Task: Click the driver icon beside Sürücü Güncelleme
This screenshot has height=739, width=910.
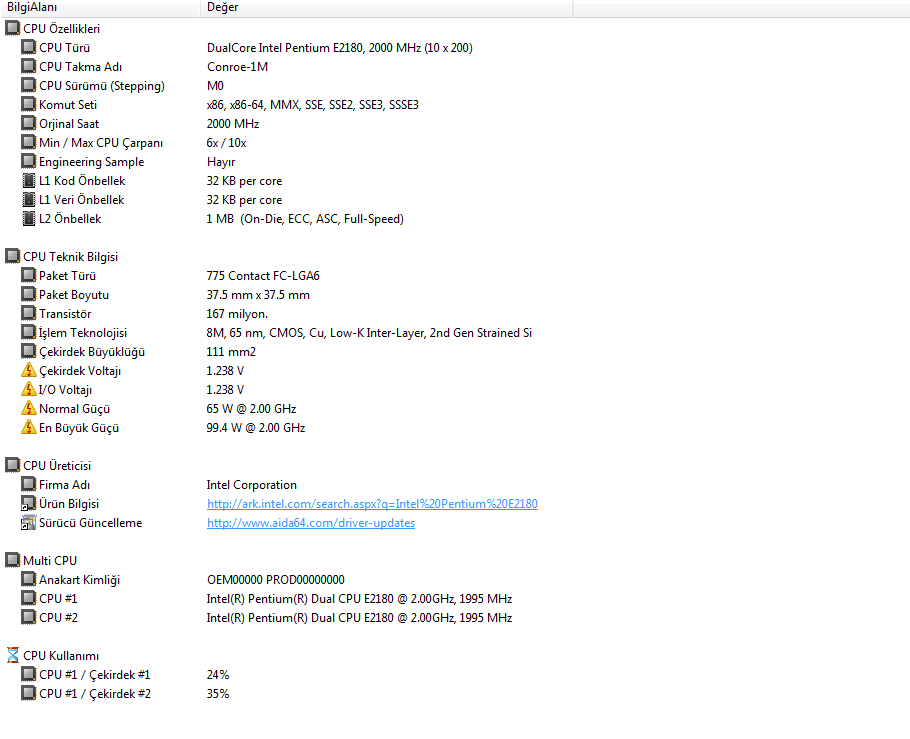Action: tap(28, 522)
